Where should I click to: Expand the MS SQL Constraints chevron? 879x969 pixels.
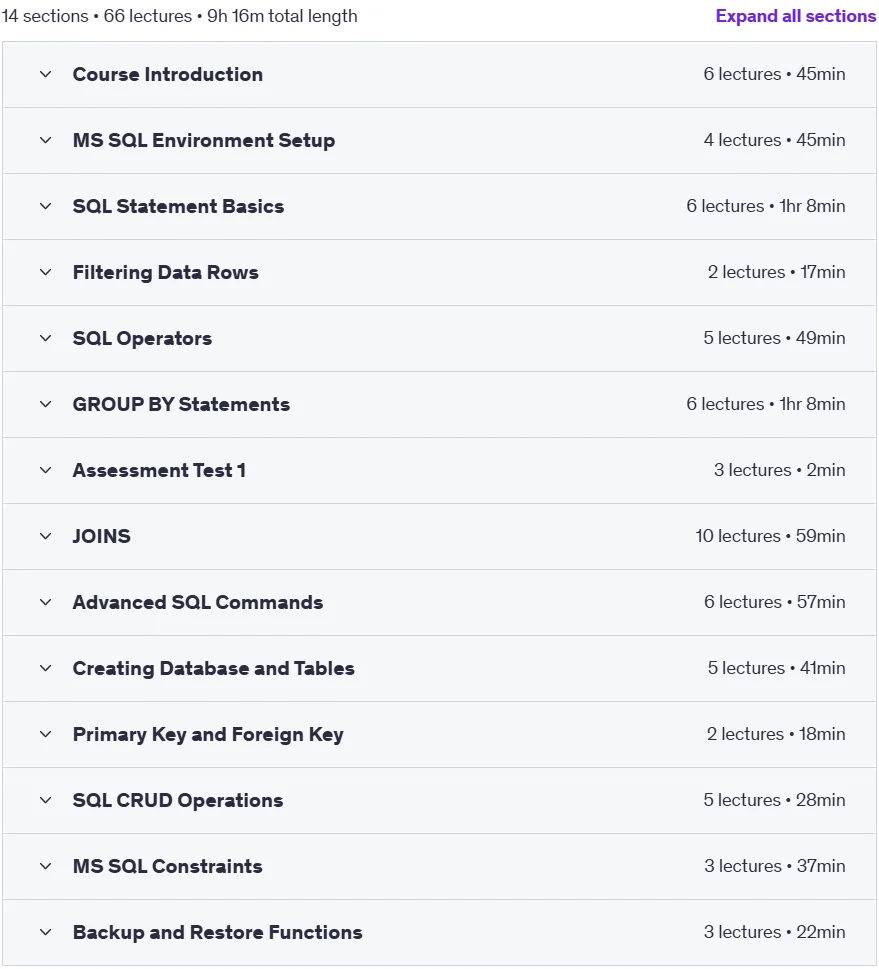point(45,866)
